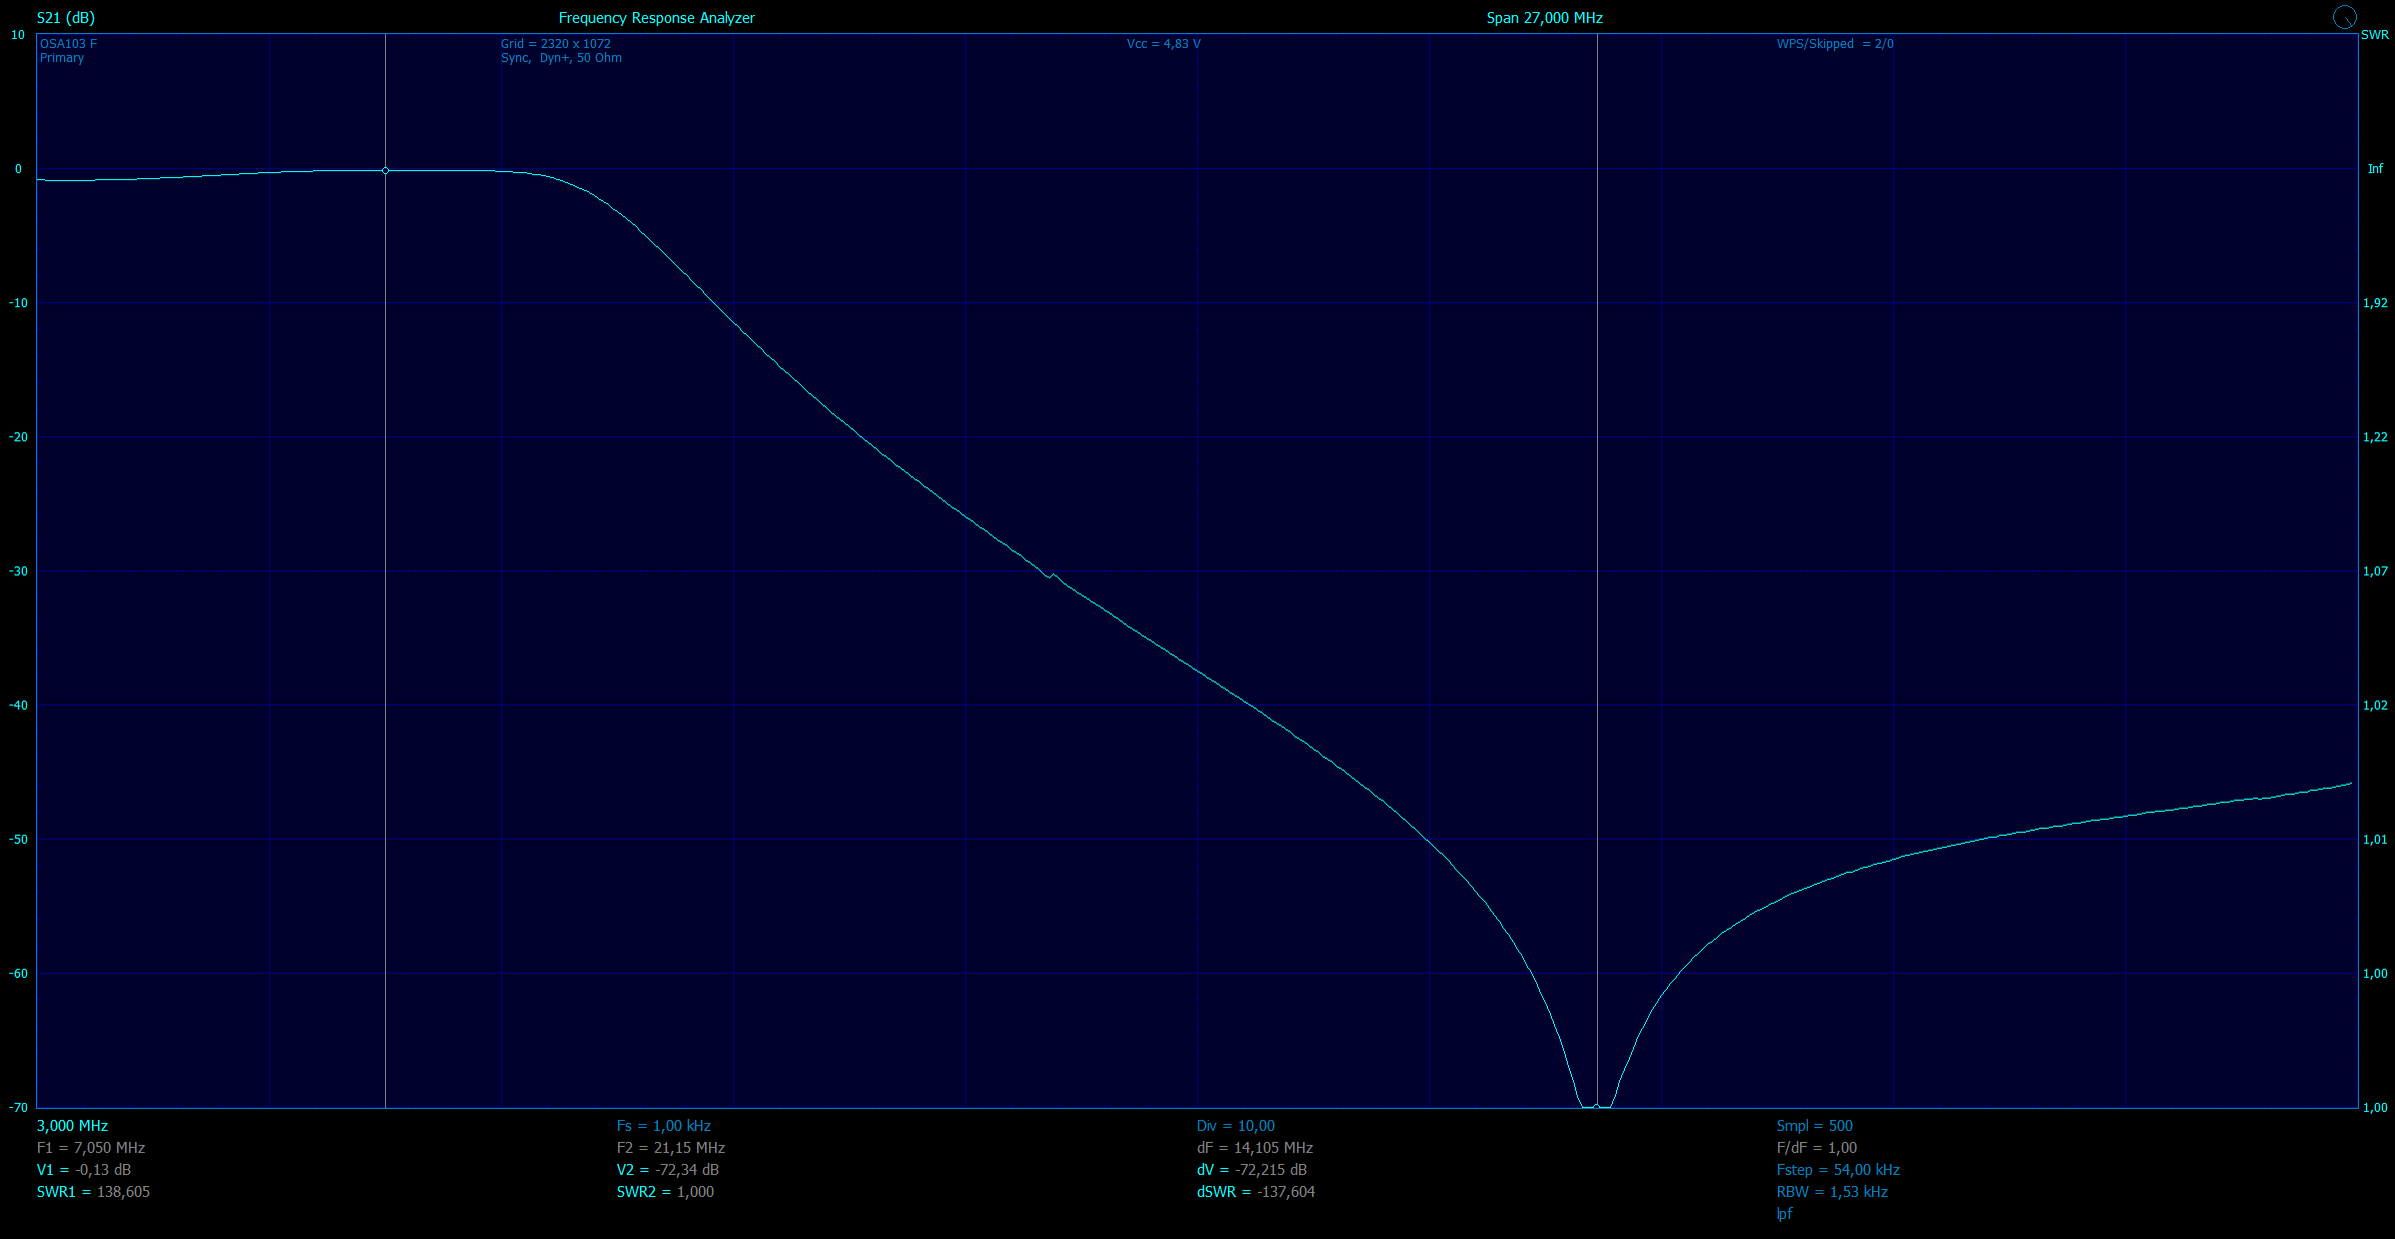Click the F1 = 7,050 MHz marker readout

click(x=90, y=1148)
